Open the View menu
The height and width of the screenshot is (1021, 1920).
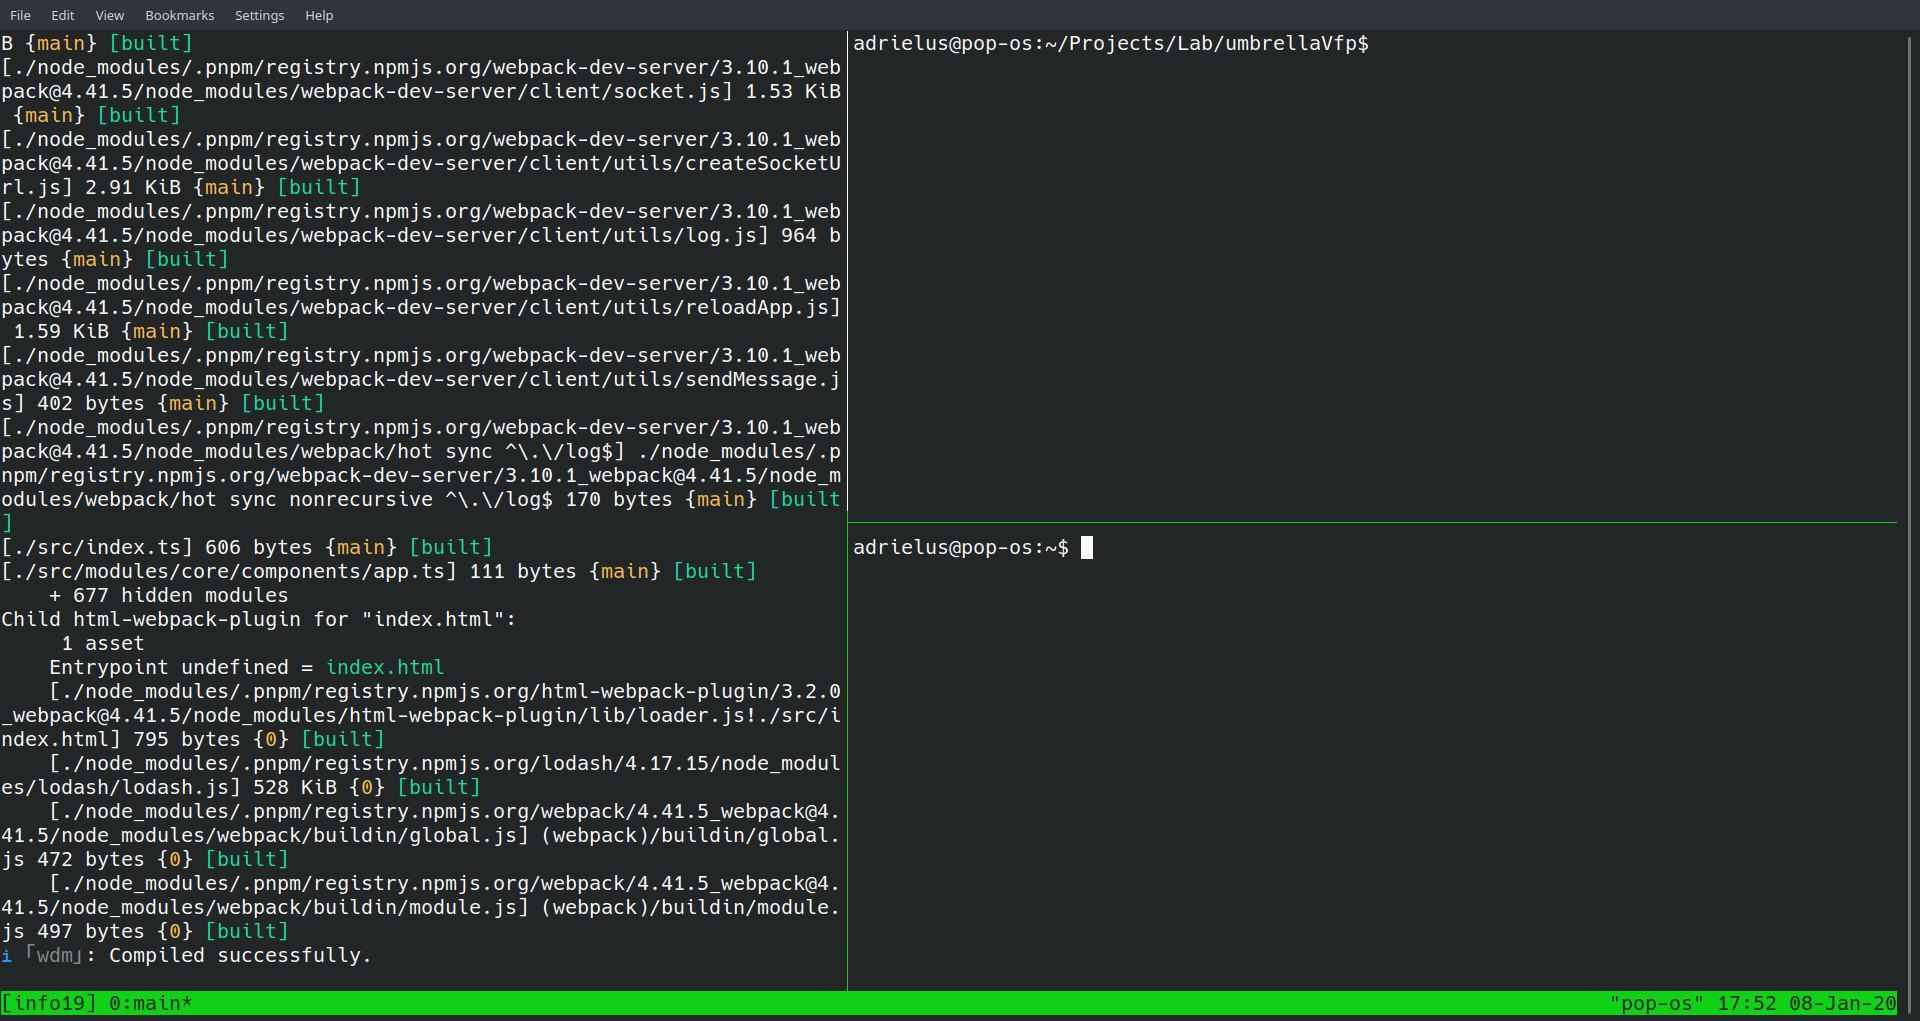[x=110, y=15]
